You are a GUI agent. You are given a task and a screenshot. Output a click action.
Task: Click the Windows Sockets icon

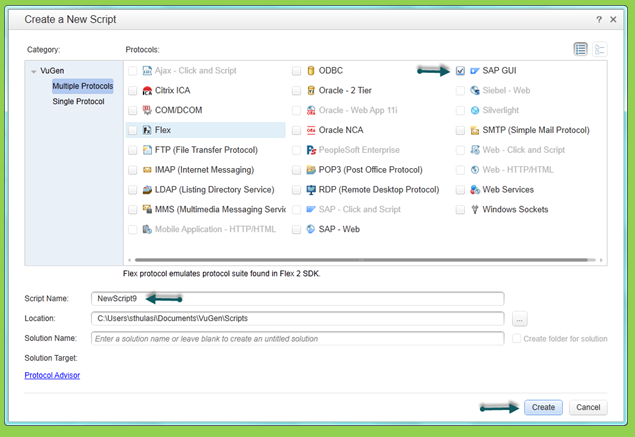tap(475, 210)
